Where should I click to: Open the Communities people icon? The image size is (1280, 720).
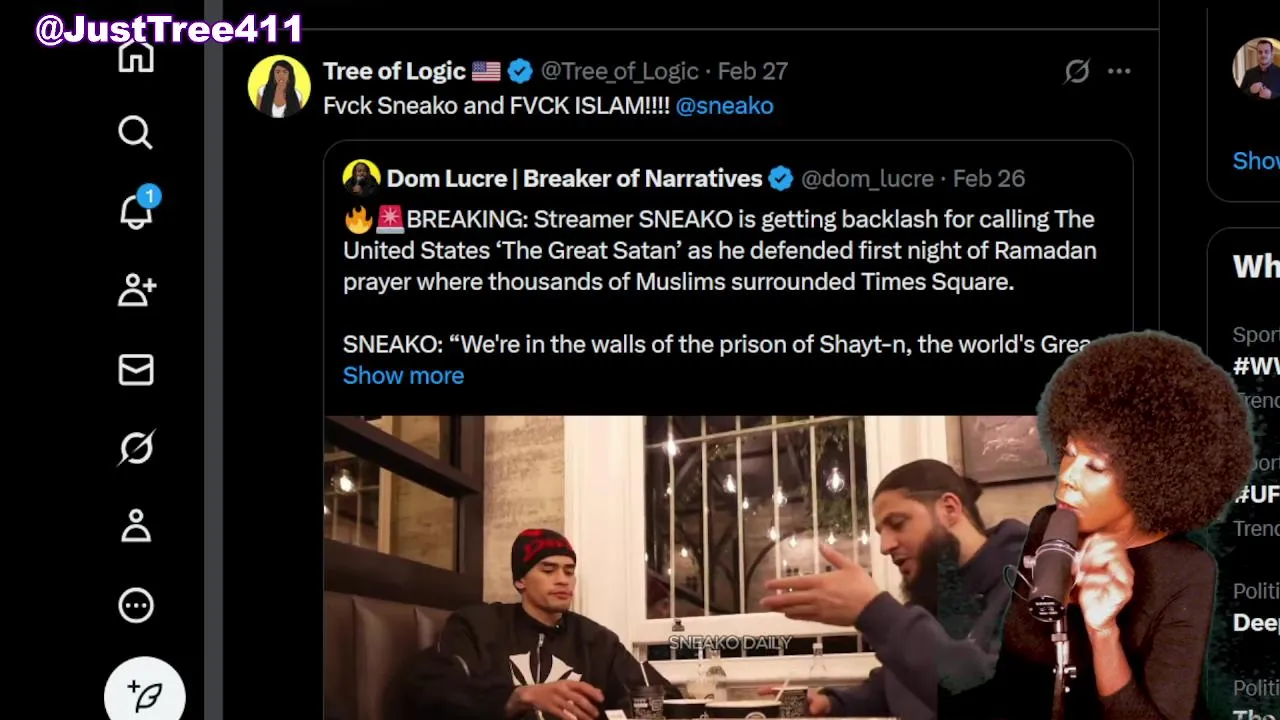click(137, 290)
